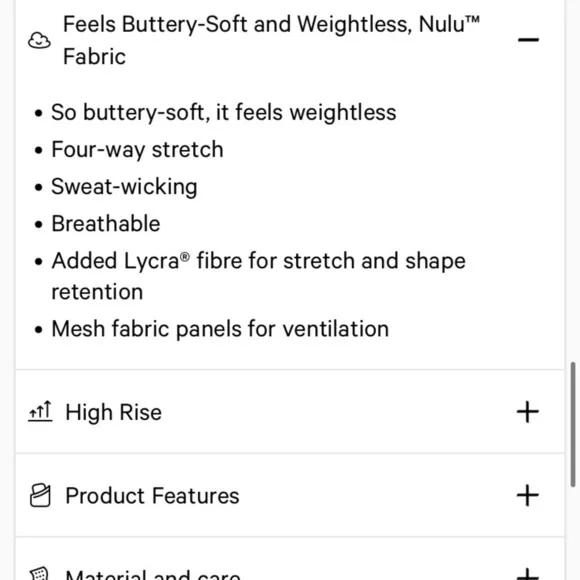Click the cloud icon beside Nulu Fabric

[39, 40]
